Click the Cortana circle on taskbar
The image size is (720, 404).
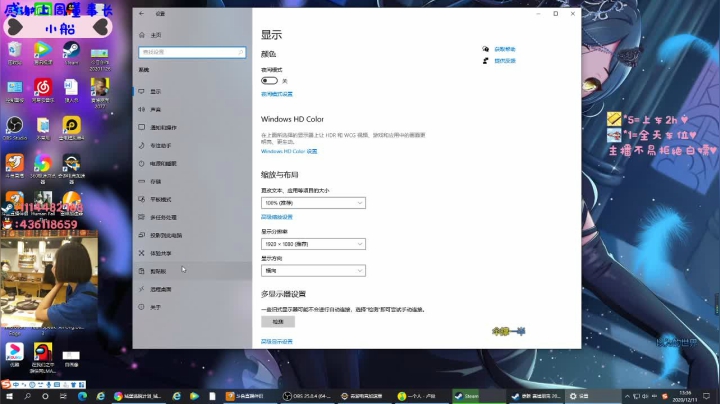click(45, 396)
